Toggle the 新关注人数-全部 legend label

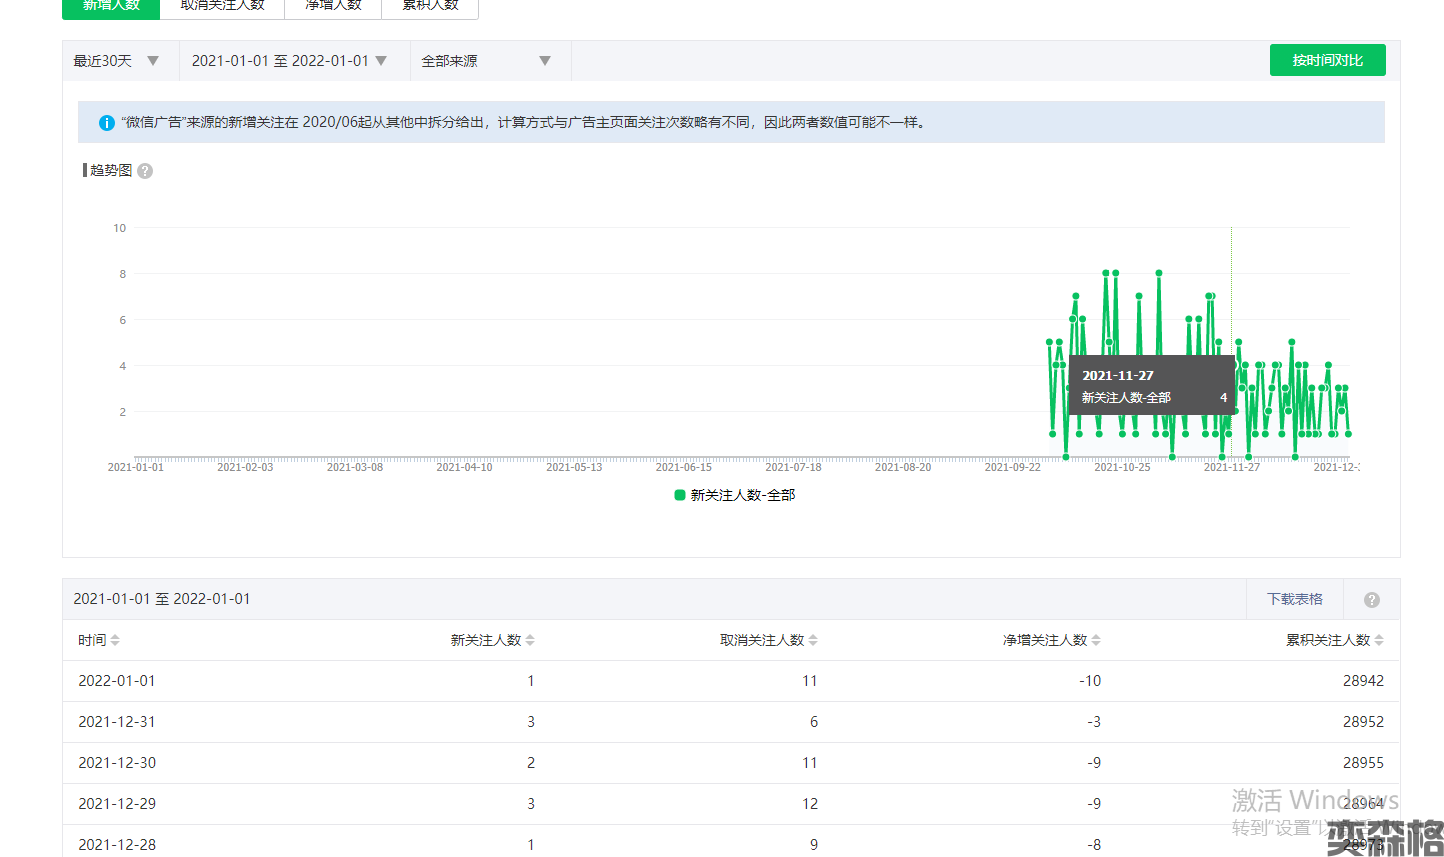tap(742, 495)
